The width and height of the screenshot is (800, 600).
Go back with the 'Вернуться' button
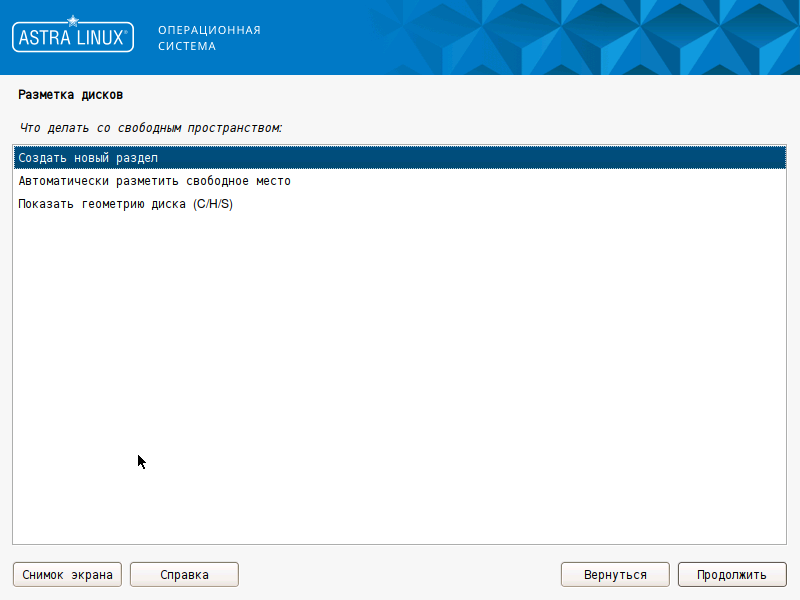(x=615, y=575)
